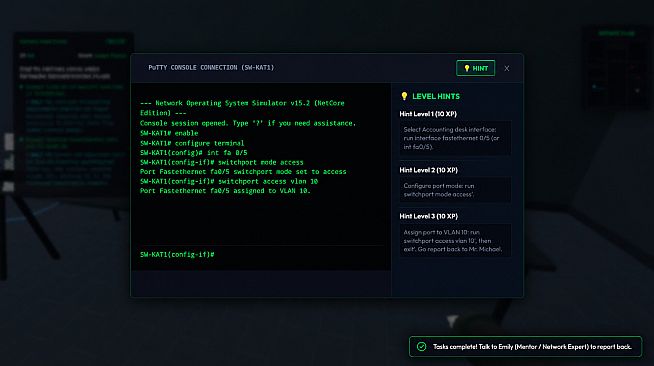
Task: Click 'Port Fastethernet fa0/5 assigned to VLAN 10.' output
Action: point(225,191)
